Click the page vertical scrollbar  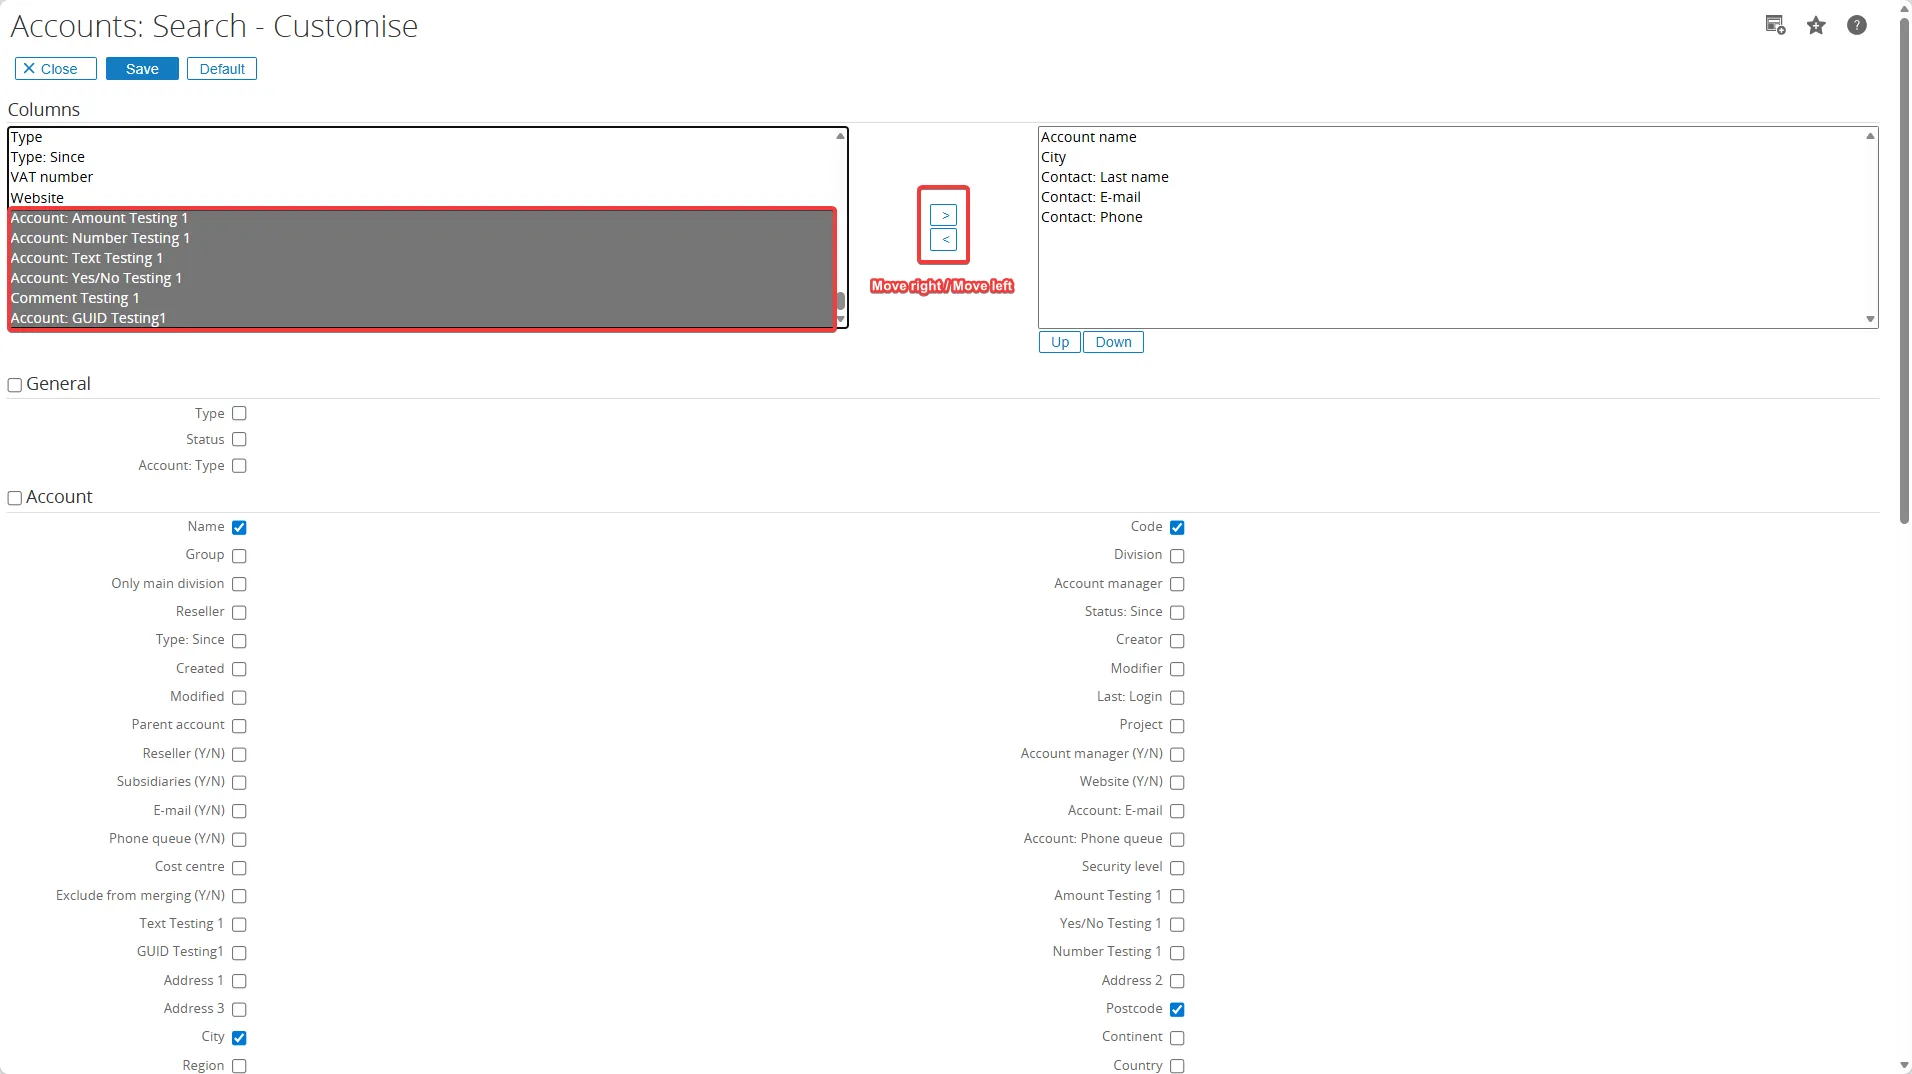pyautogui.click(x=1904, y=270)
